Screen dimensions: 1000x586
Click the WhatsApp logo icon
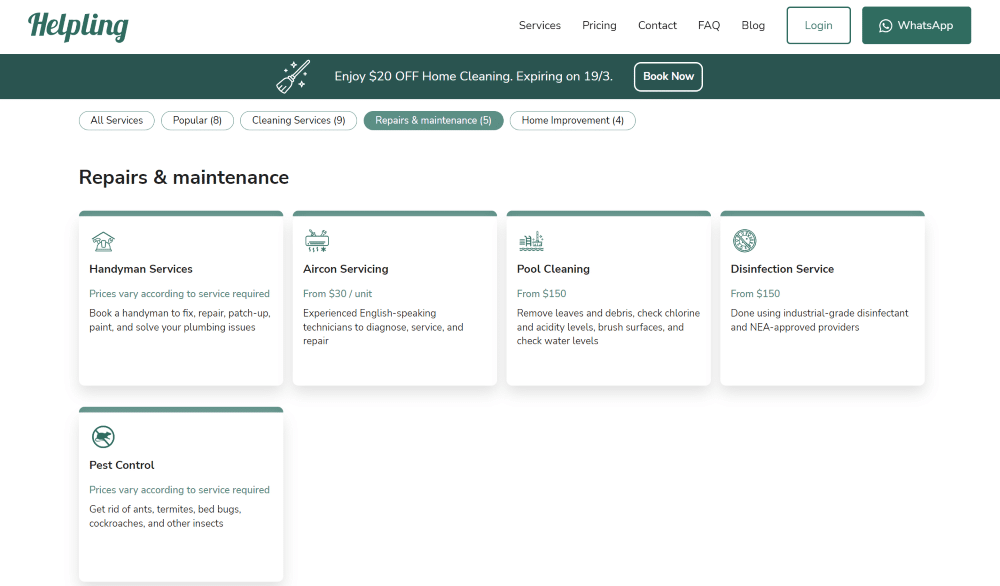pos(885,26)
